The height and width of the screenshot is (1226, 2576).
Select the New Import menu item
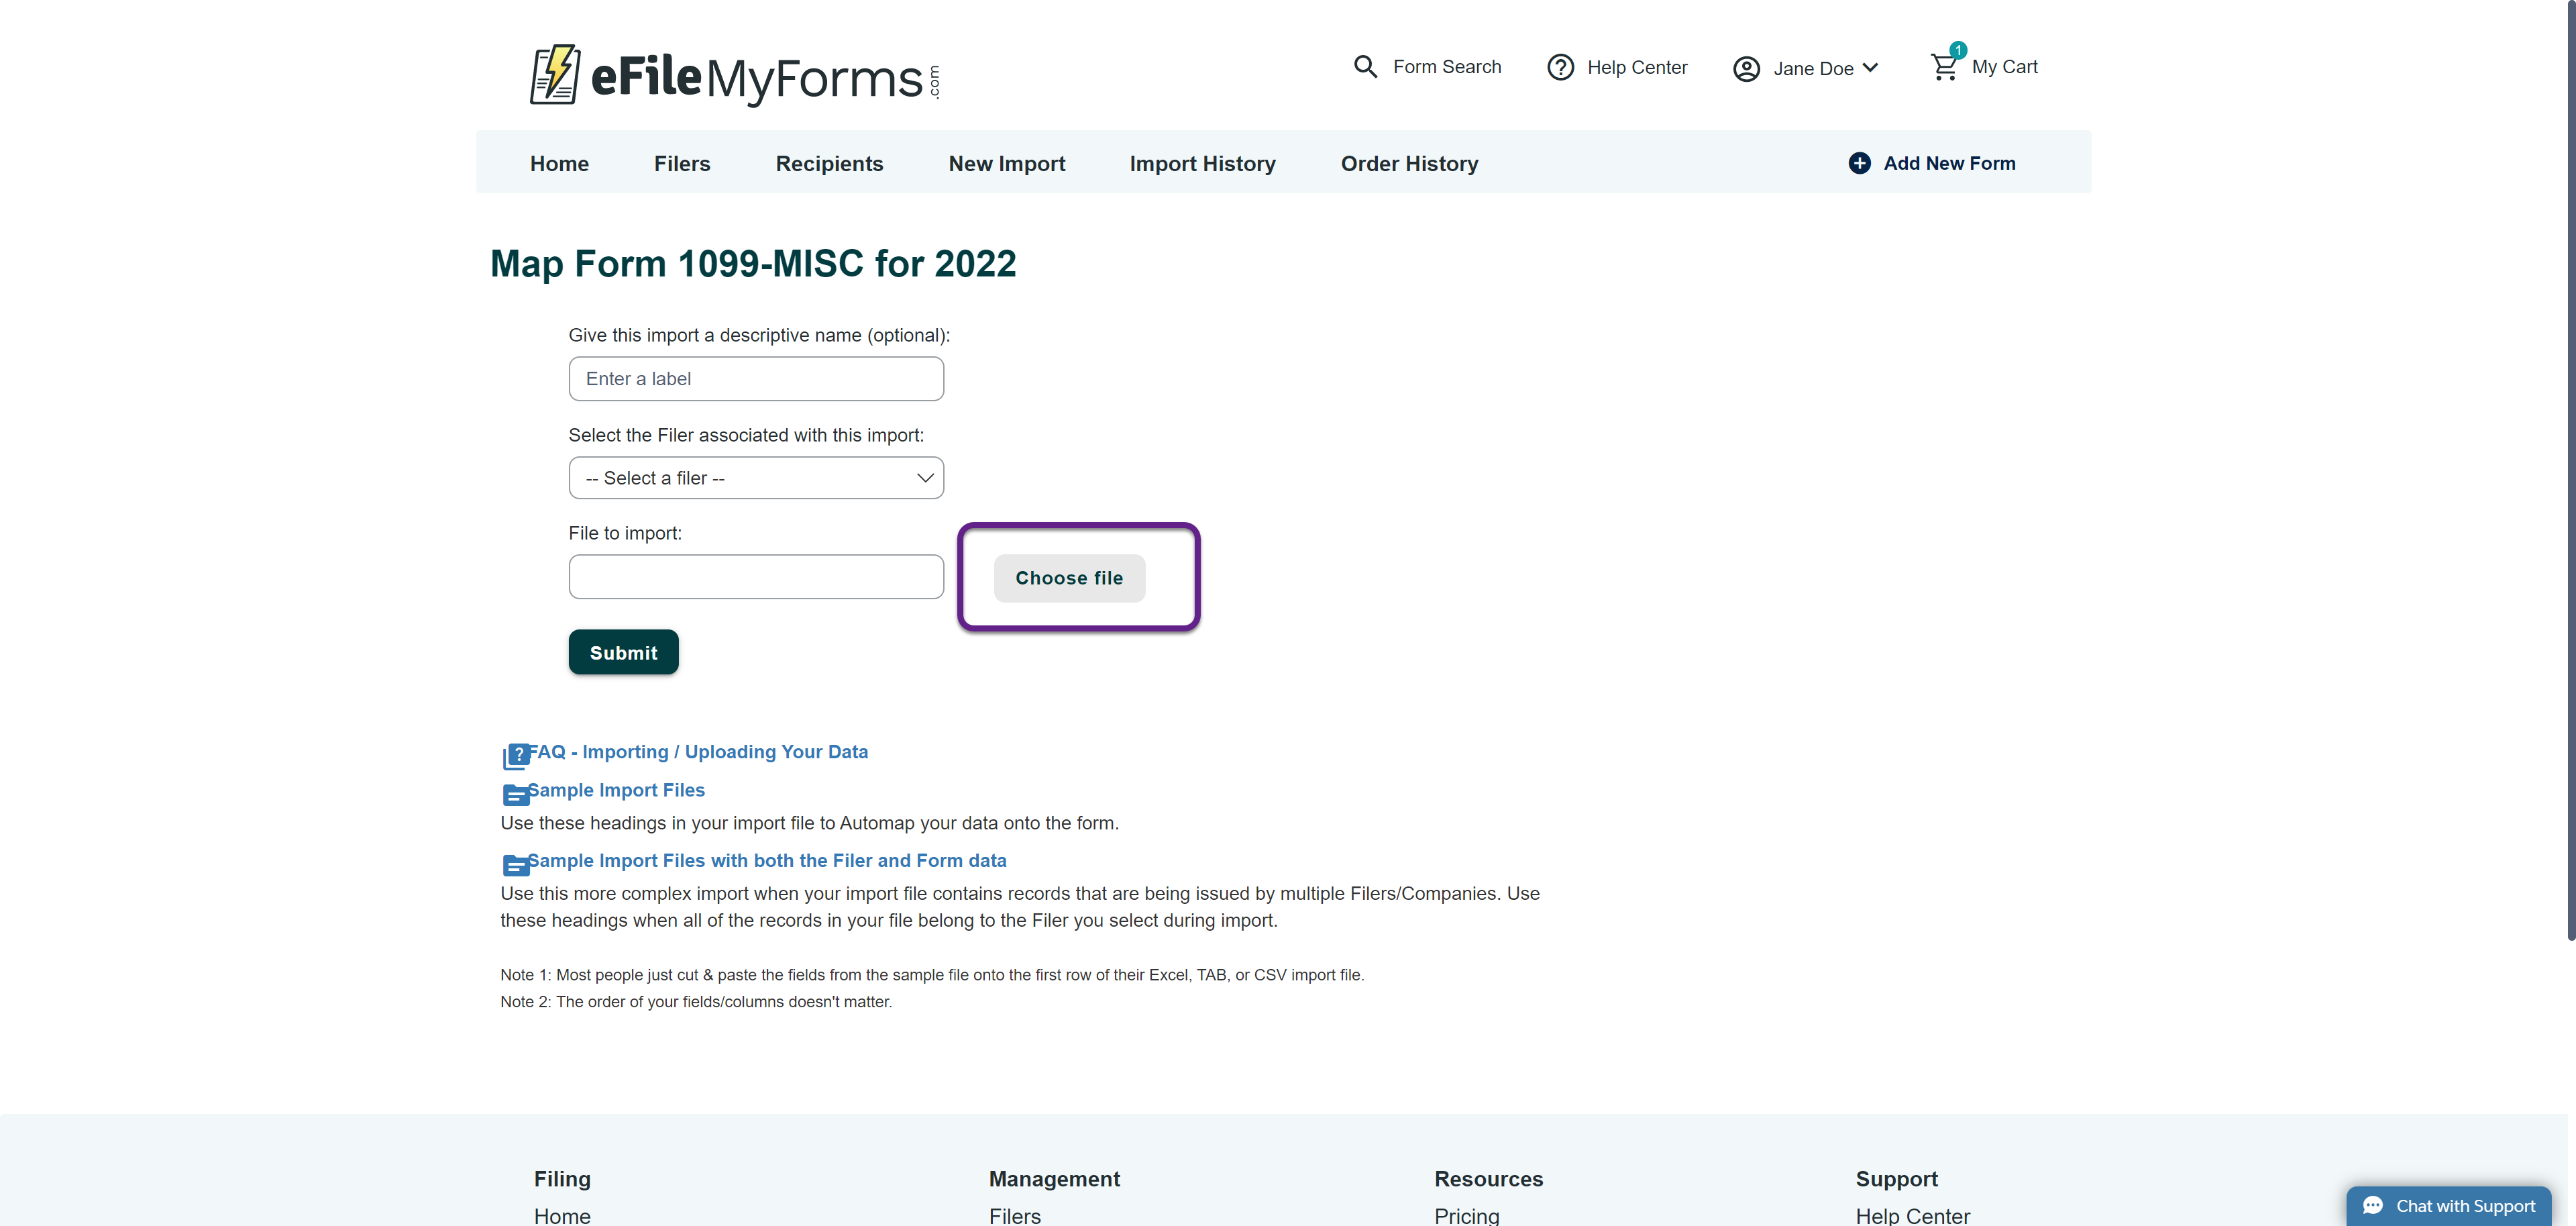[x=1006, y=163]
